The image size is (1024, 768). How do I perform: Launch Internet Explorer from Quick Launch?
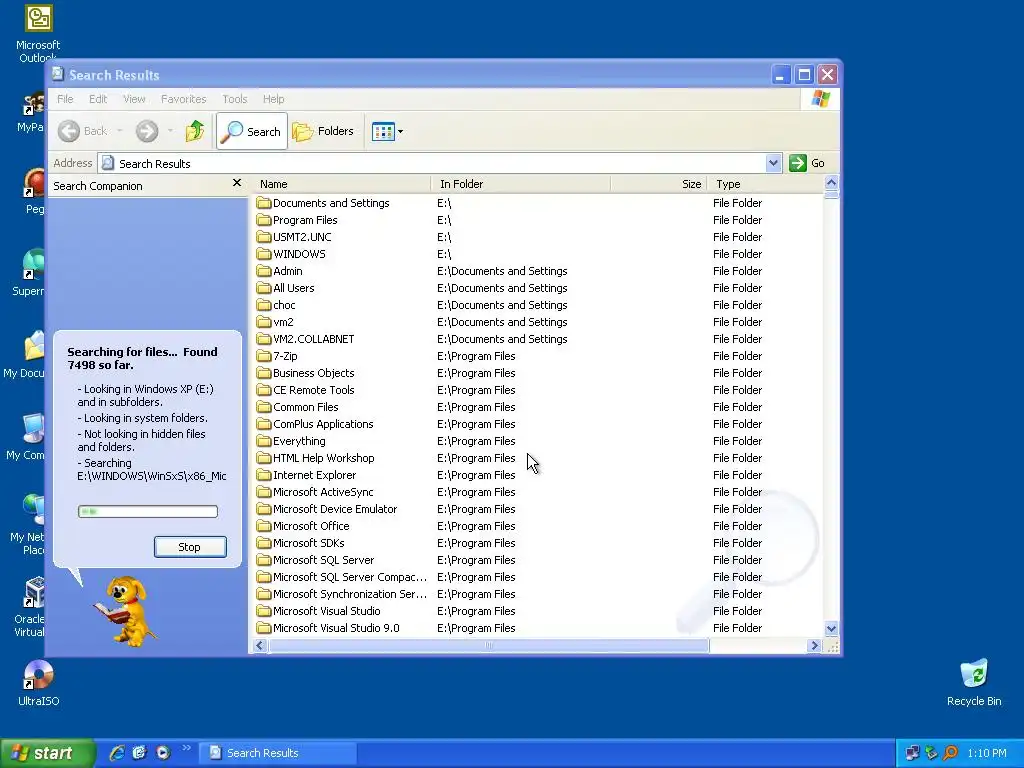click(117, 753)
